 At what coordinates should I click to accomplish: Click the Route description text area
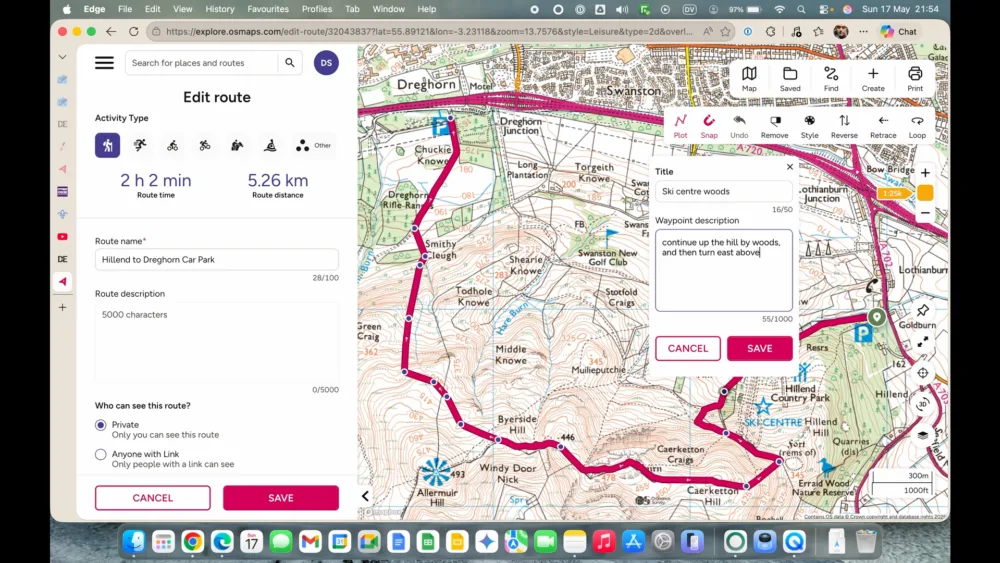pos(216,342)
